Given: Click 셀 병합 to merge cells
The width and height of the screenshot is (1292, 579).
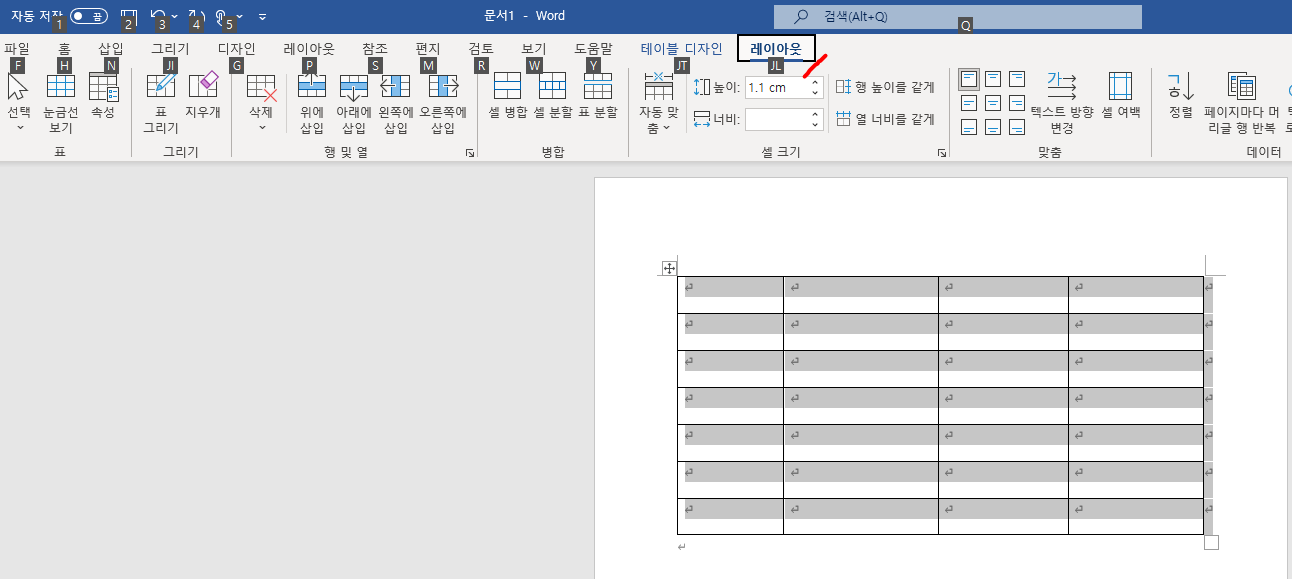Looking at the screenshot, I should tap(509, 95).
